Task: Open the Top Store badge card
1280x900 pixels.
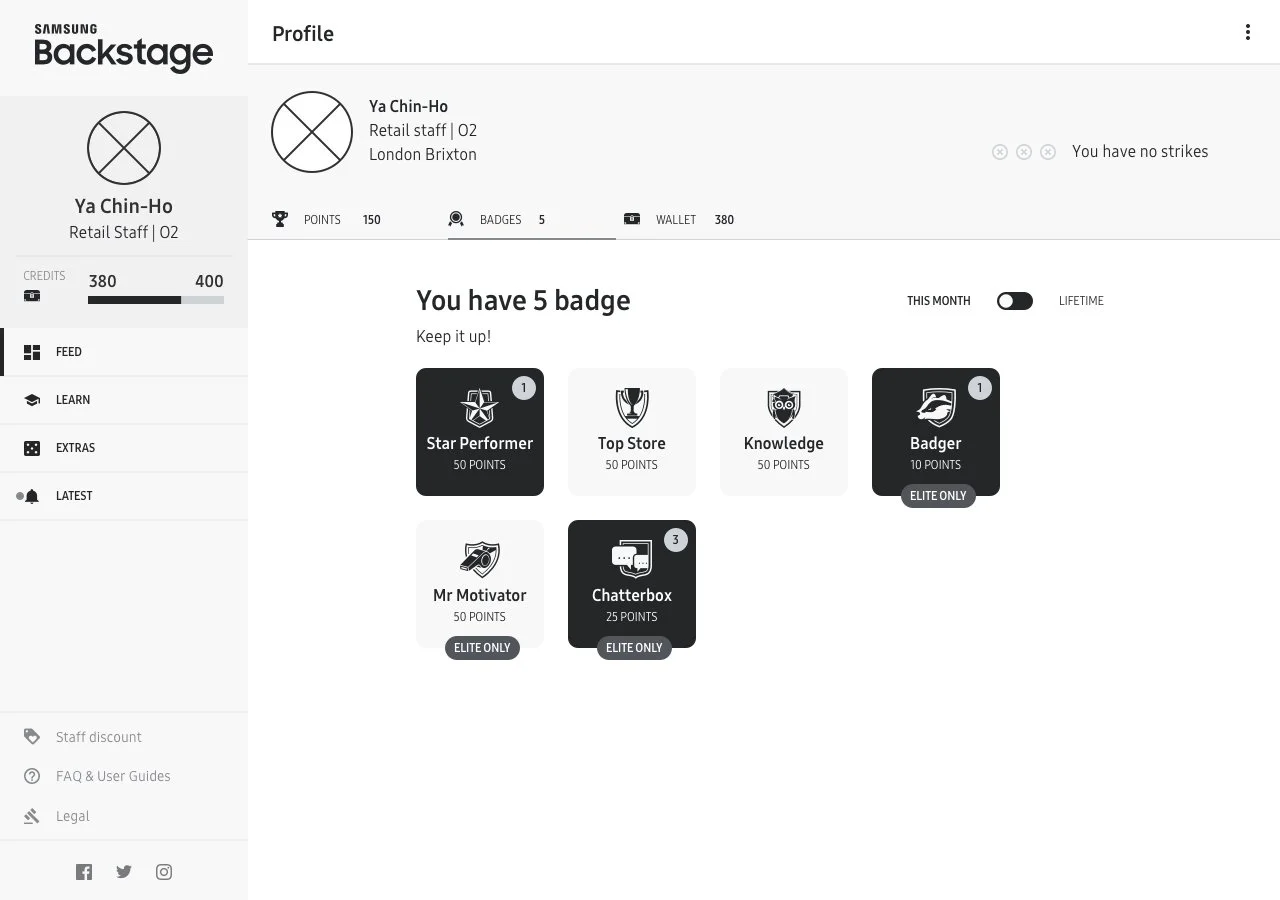Action: [x=632, y=432]
